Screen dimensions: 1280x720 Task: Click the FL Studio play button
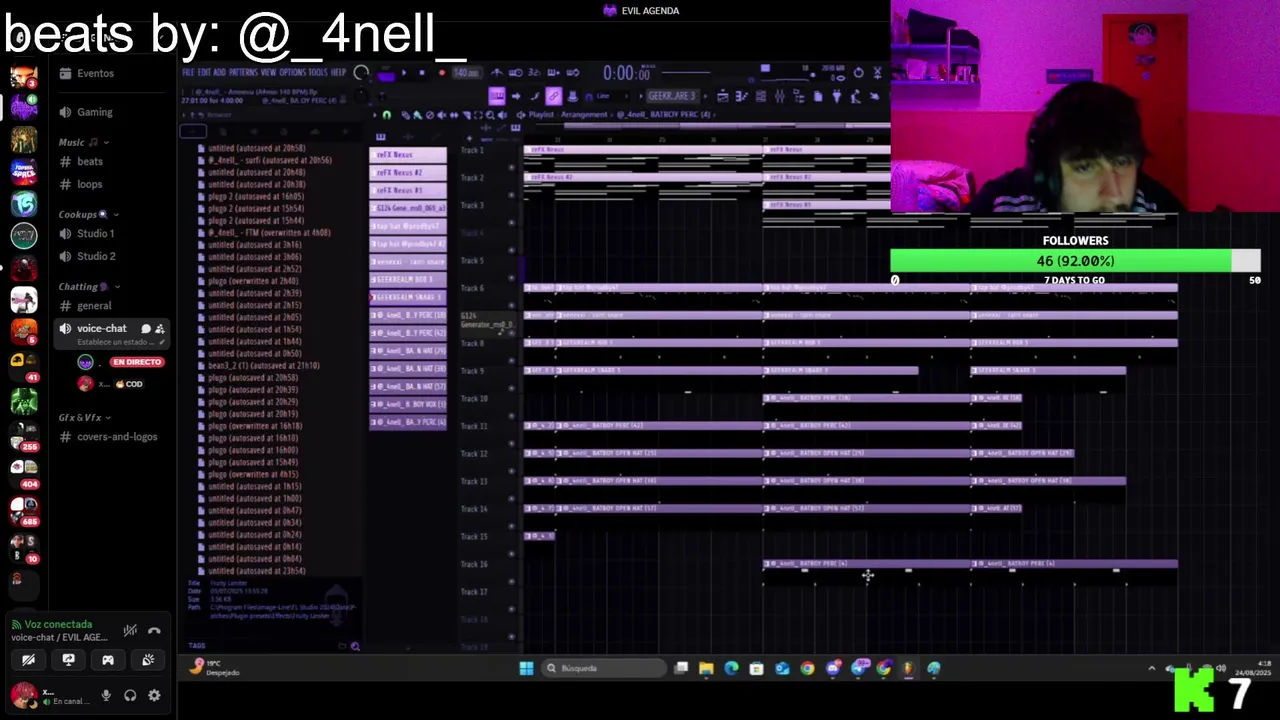[404, 72]
